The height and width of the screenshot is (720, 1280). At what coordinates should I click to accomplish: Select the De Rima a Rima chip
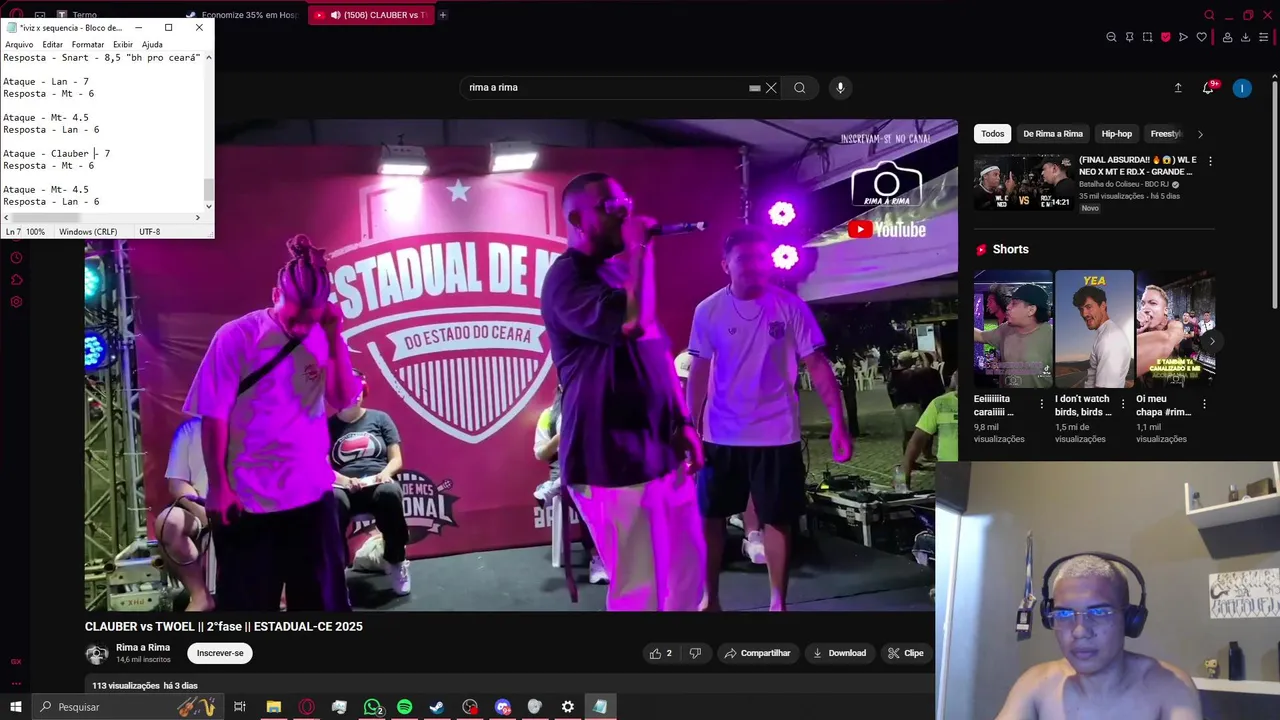[x=1053, y=134]
